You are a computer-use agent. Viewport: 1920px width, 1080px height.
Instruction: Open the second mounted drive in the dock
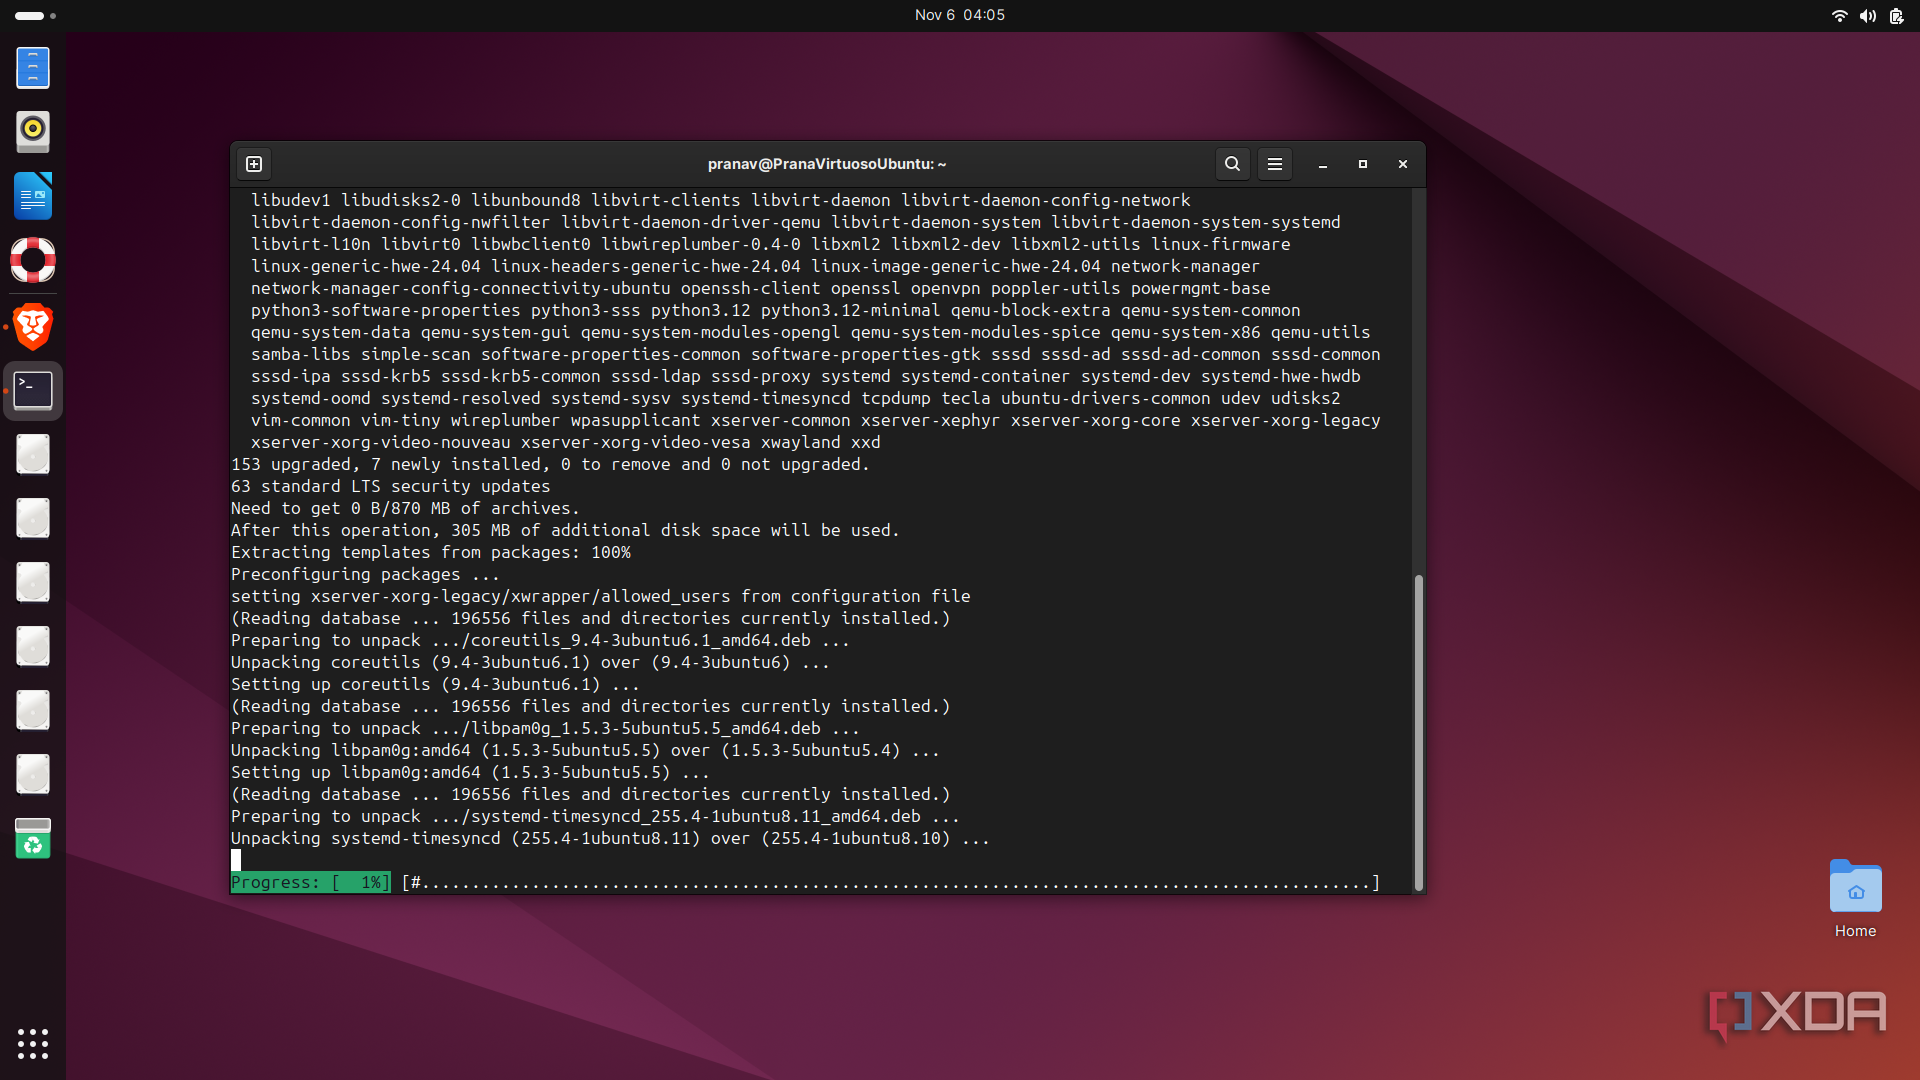click(x=33, y=518)
